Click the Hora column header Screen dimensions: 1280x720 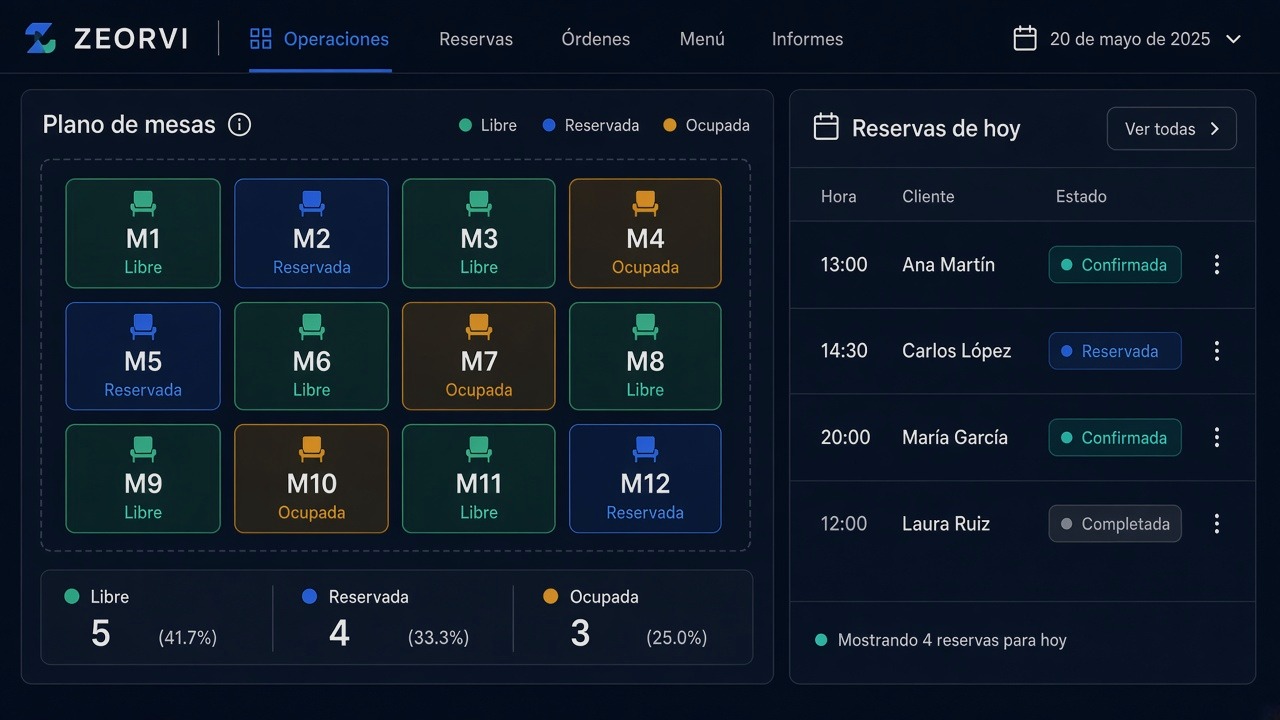(x=839, y=196)
